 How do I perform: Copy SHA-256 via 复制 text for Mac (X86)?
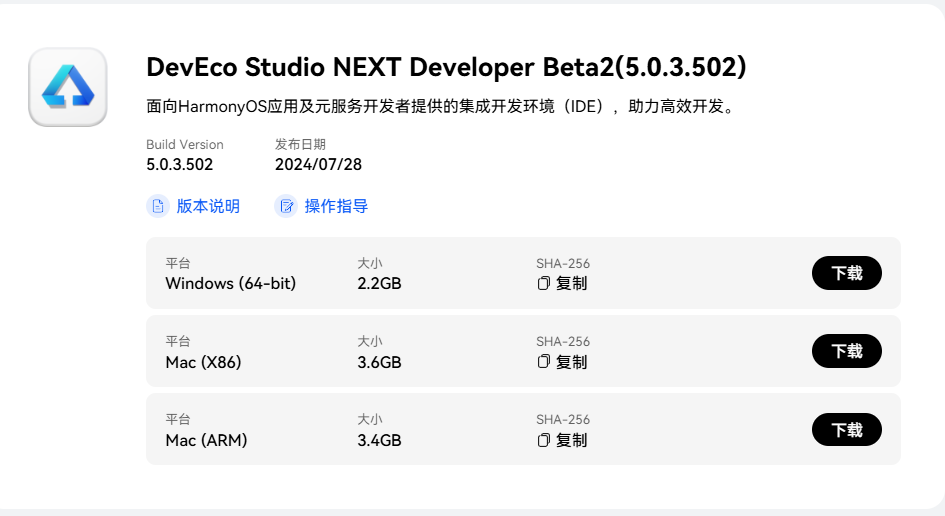point(571,361)
